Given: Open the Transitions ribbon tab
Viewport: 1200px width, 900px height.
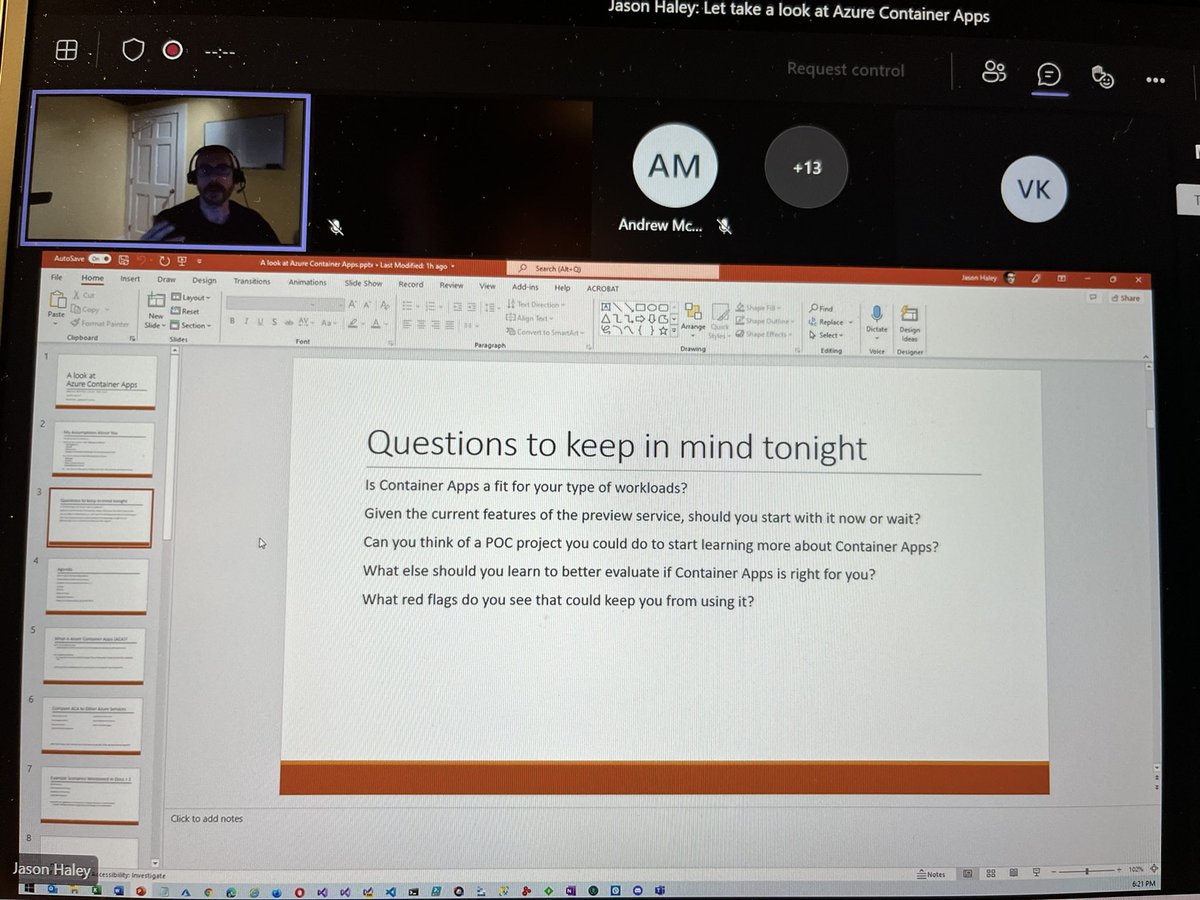Looking at the screenshot, I should (x=252, y=281).
